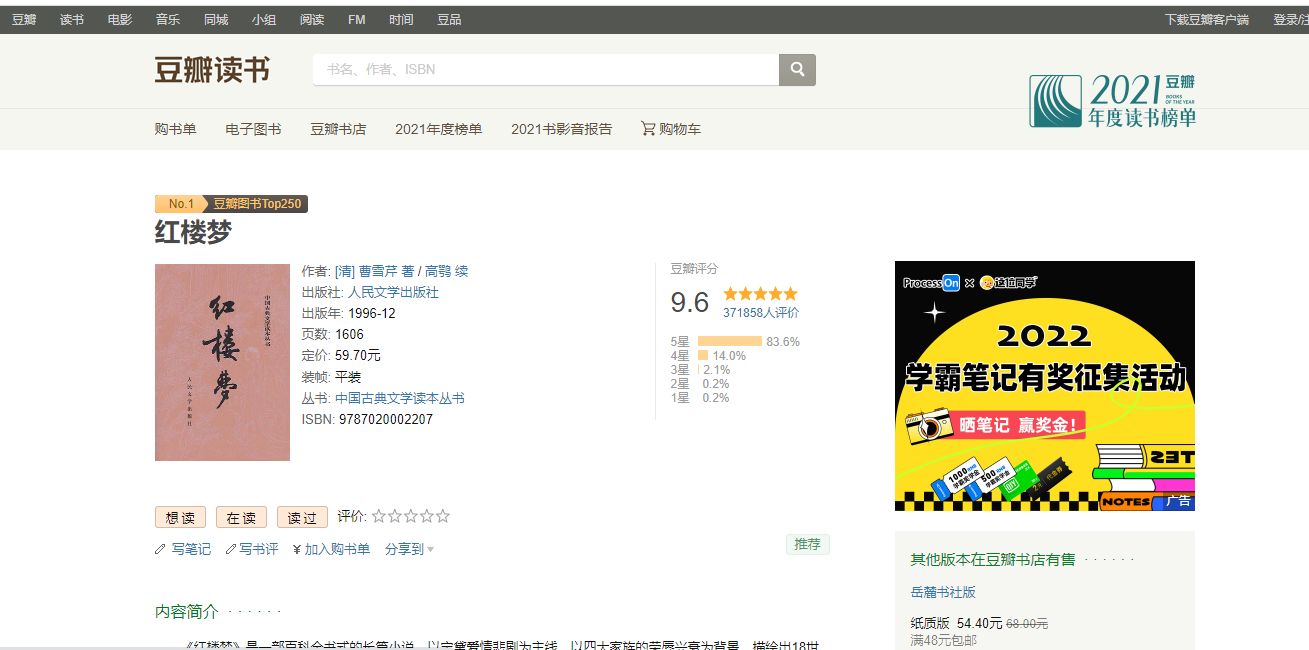
Task: Focus the 书名、作者、ISBN search box
Action: point(546,69)
